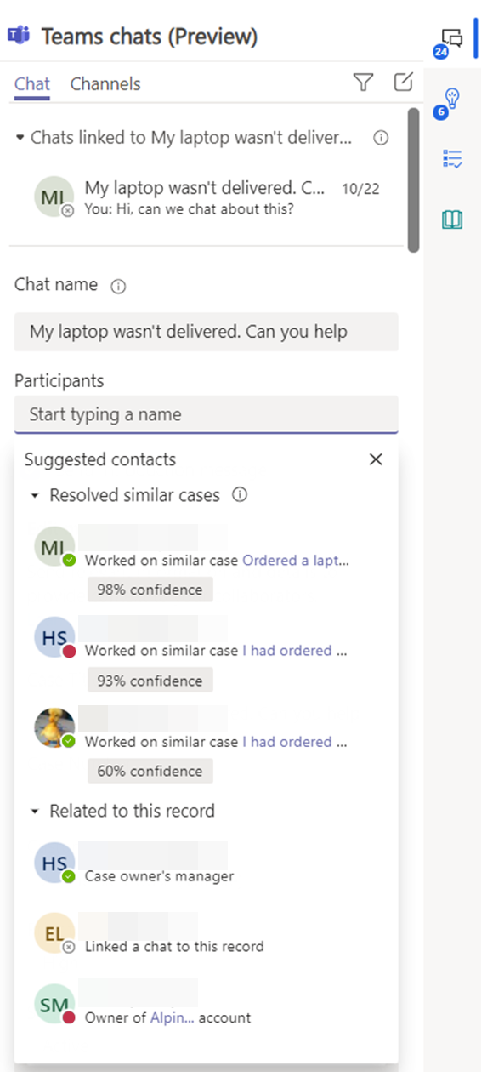Select SM contact, account owner
The width and height of the screenshot is (487, 1077).
(206, 1004)
